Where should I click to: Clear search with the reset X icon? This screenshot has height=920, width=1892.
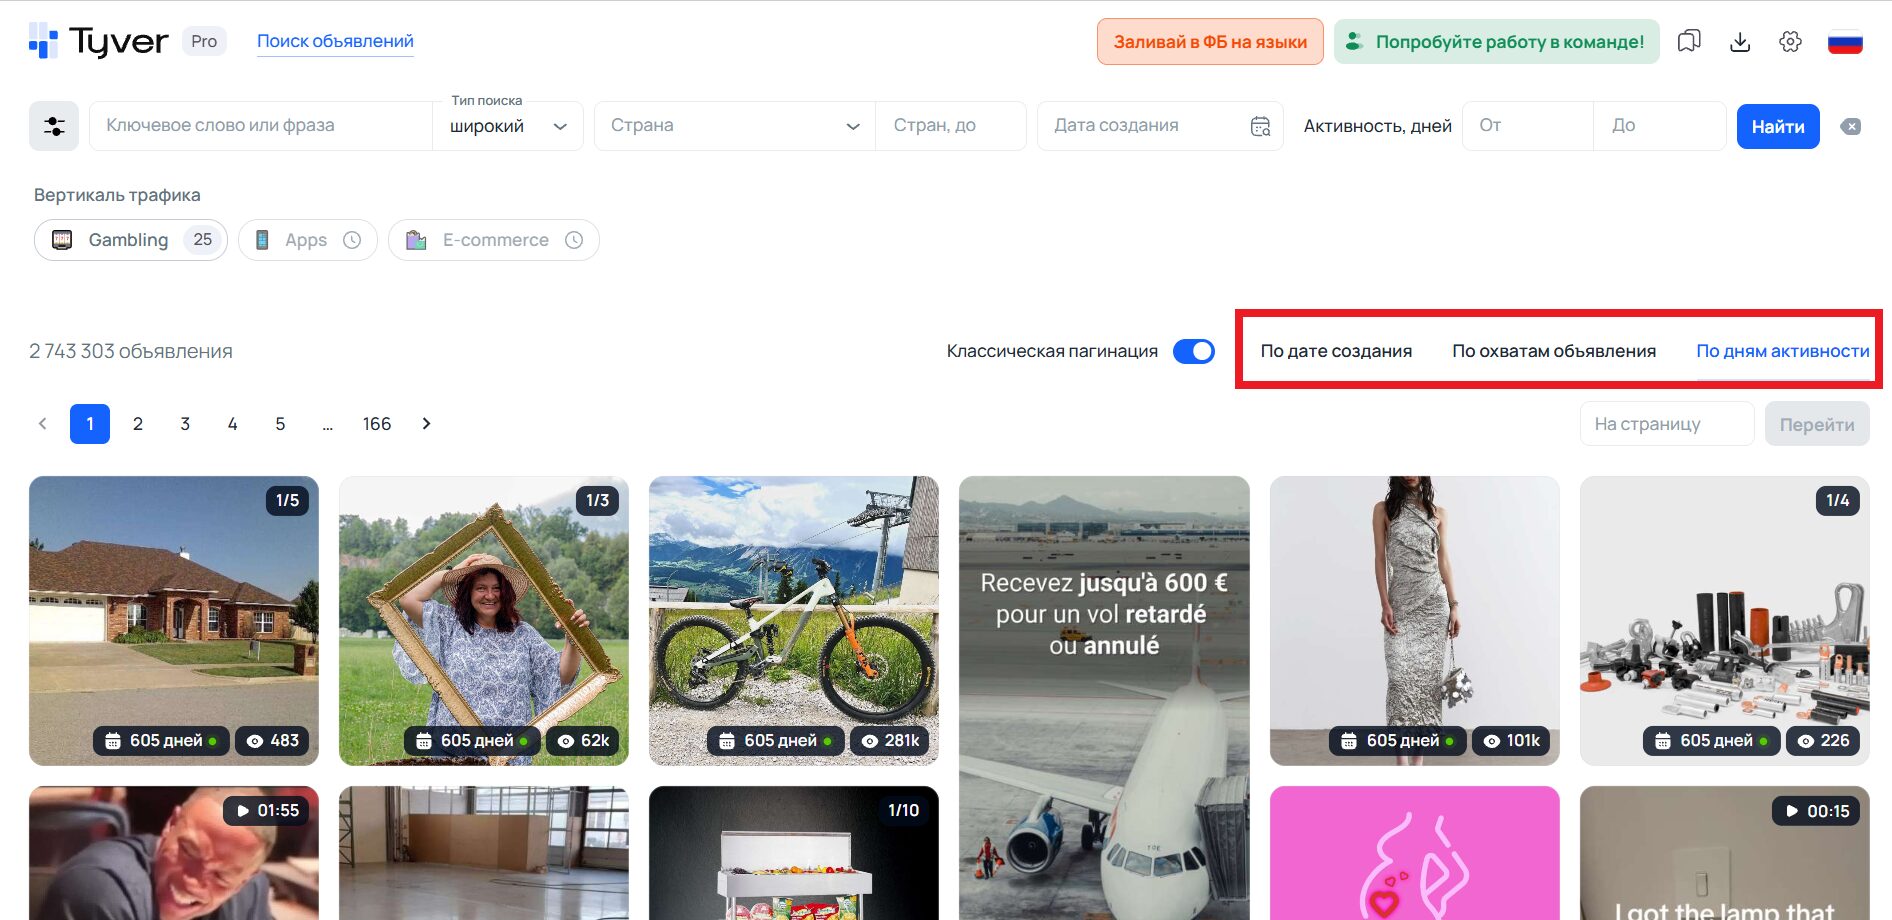pyautogui.click(x=1851, y=127)
